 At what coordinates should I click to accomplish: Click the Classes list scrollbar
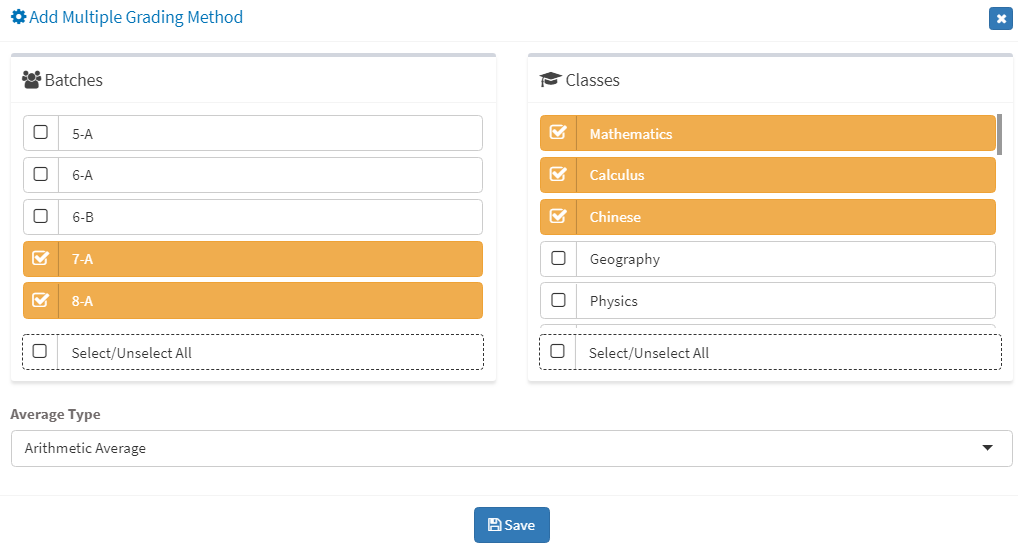pyautogui.click(x=999, y=134)
